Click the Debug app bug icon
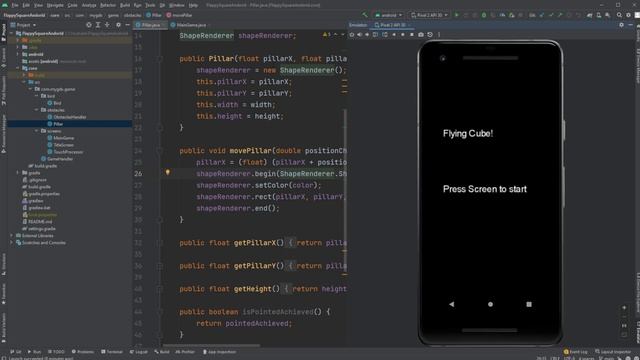The height and width of the screenshot is (360, 640). point(484,15)
